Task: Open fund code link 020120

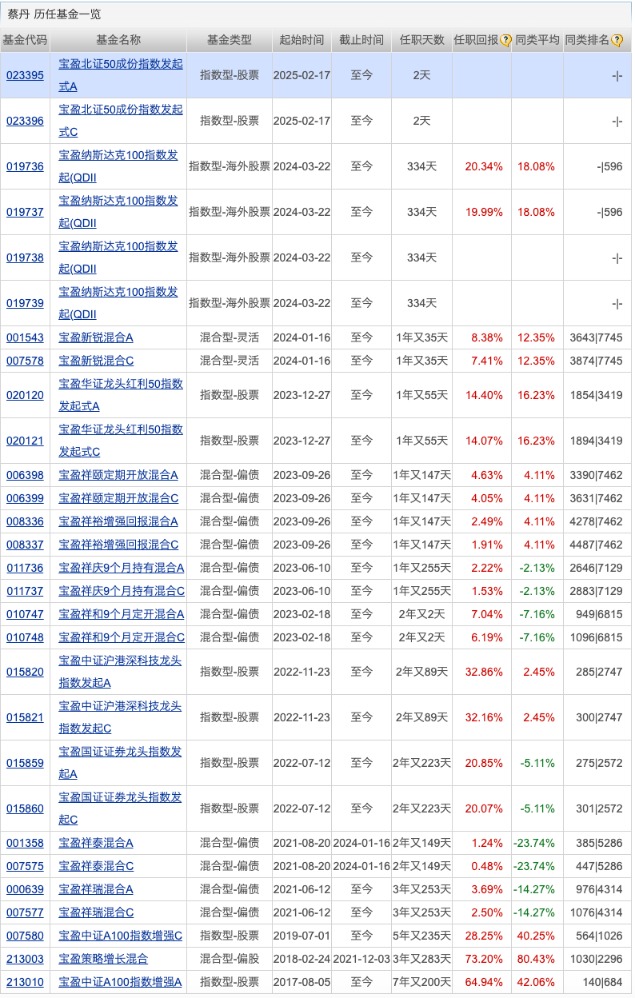Action: coord(25,395)
